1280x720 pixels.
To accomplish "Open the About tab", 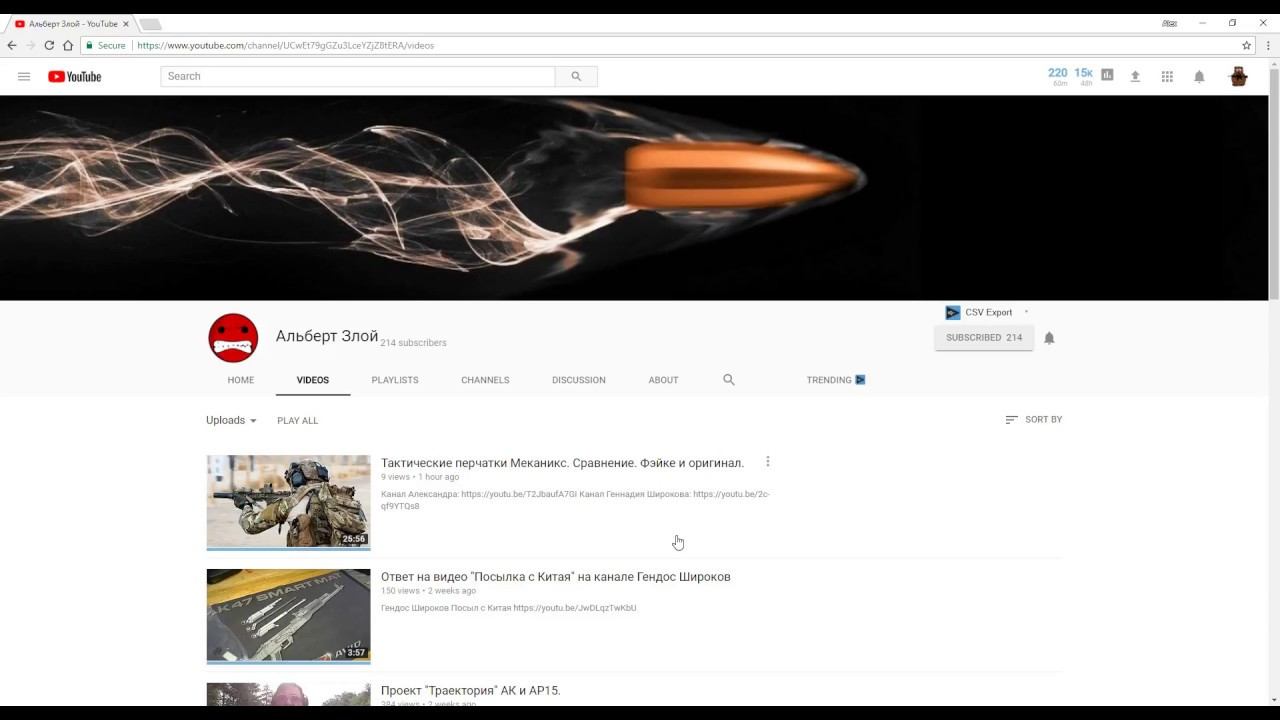I will 663,380.
